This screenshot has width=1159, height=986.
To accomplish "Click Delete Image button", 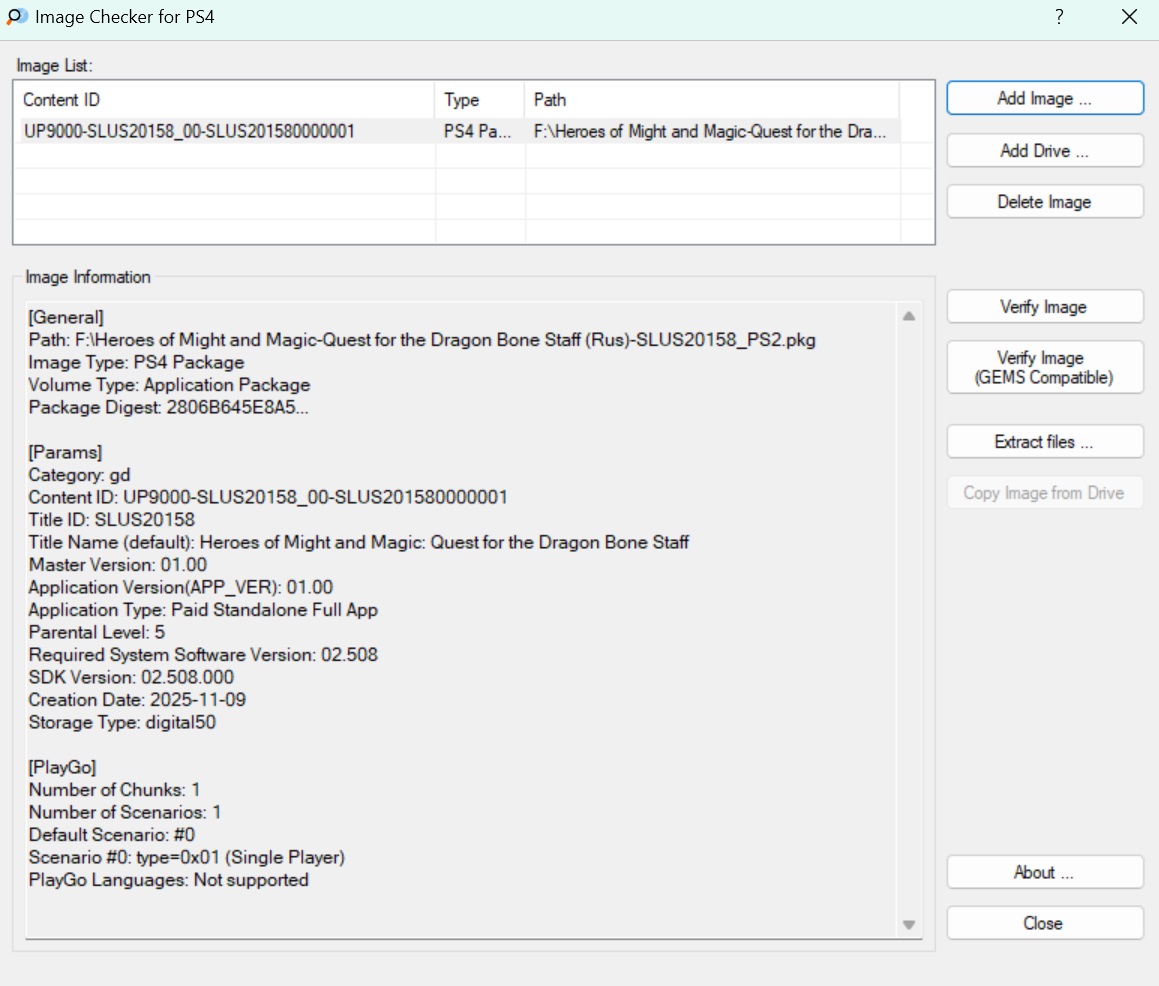I will click(x=1044, y=202).
